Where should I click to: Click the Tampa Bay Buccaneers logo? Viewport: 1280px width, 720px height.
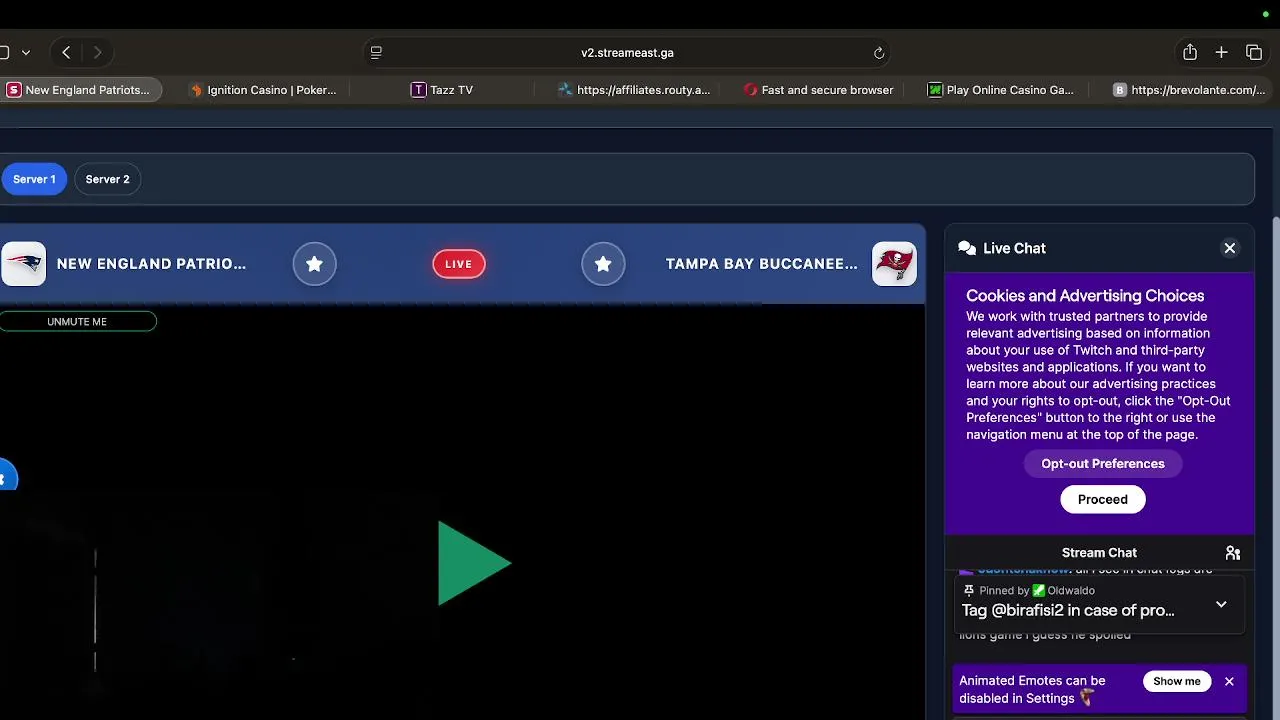pos(894,264)
